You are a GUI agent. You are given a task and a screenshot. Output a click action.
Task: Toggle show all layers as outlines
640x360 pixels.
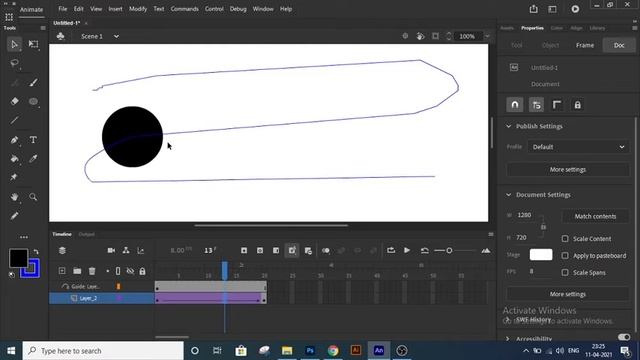coord(118,271)
